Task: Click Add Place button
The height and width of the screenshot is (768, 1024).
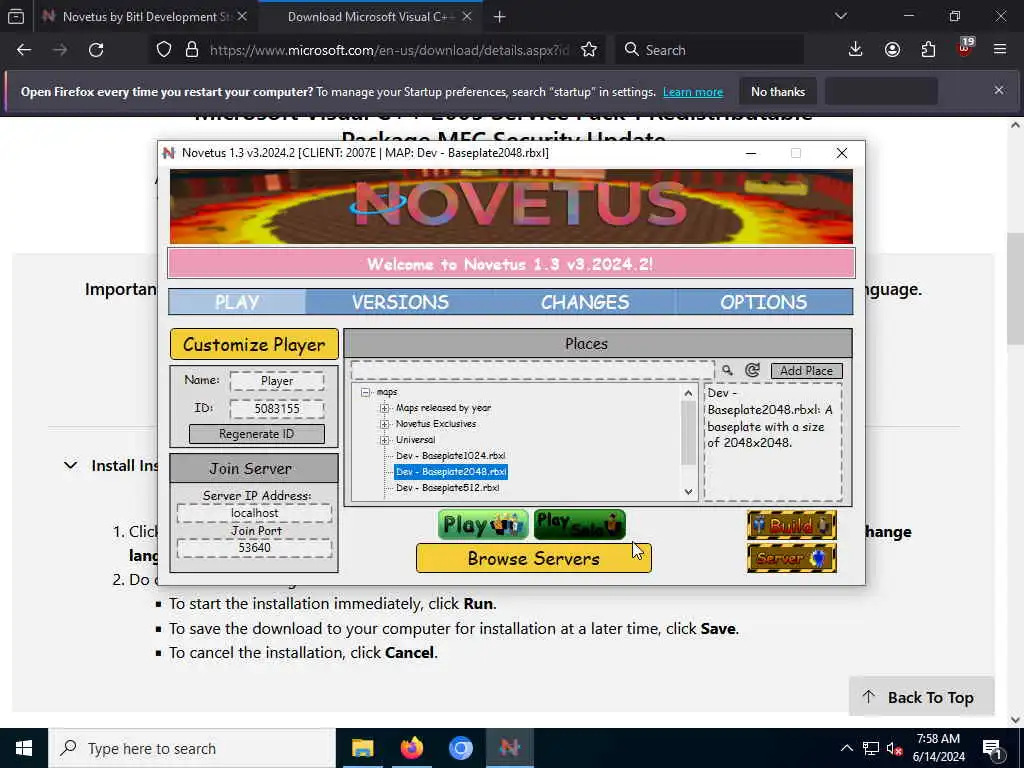Action: [807, 371]
